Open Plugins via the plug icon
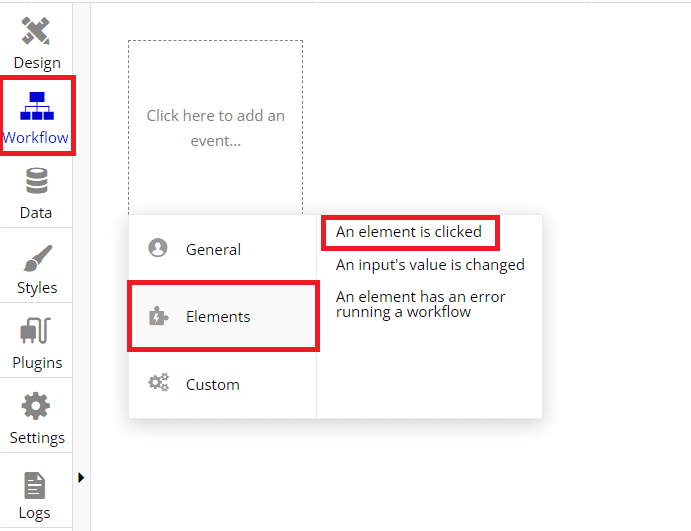691x531 pixels. click(36, 332)
